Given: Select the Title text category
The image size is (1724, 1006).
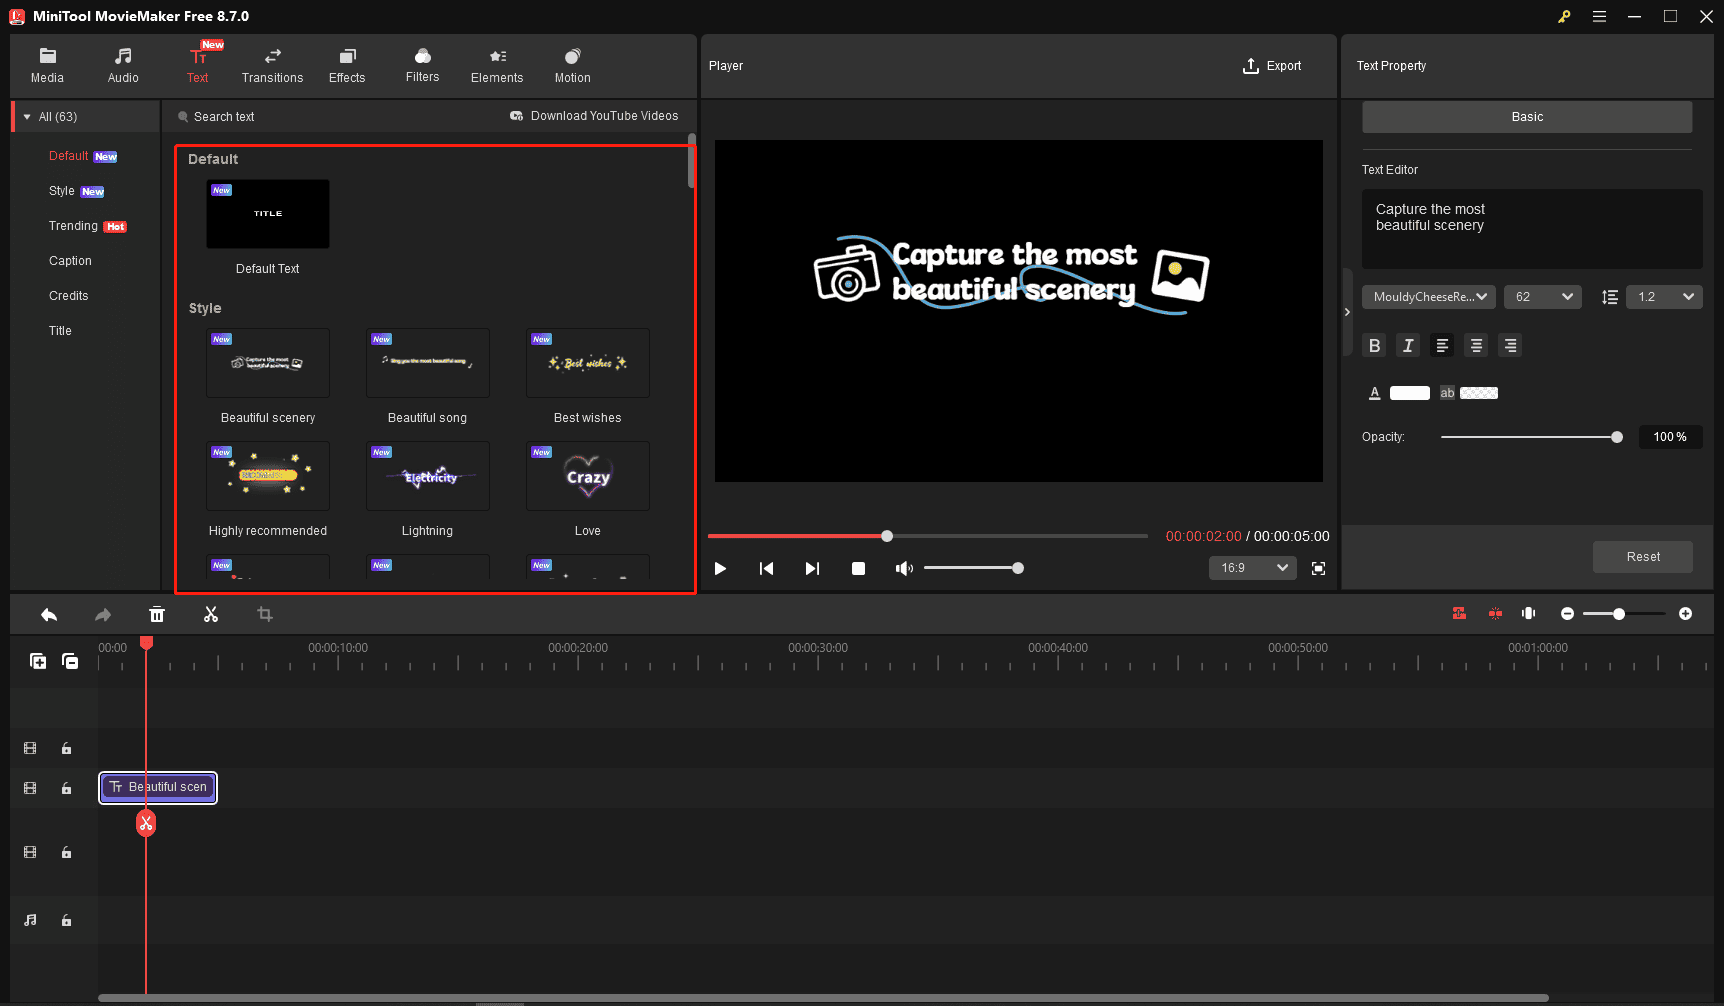Looking at the screenshot, I should (x=60, y=331).
